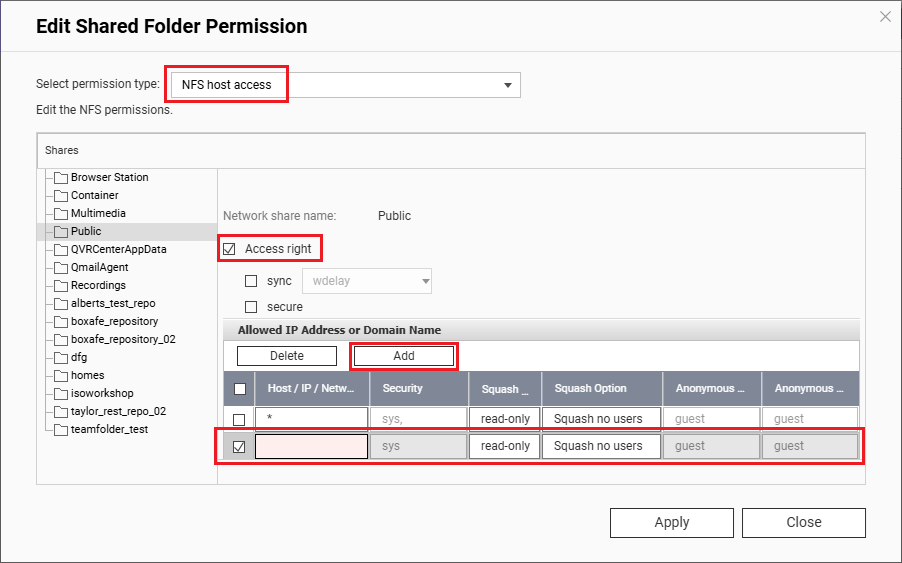Click the empty Host/IP input field

click(311, 446)
